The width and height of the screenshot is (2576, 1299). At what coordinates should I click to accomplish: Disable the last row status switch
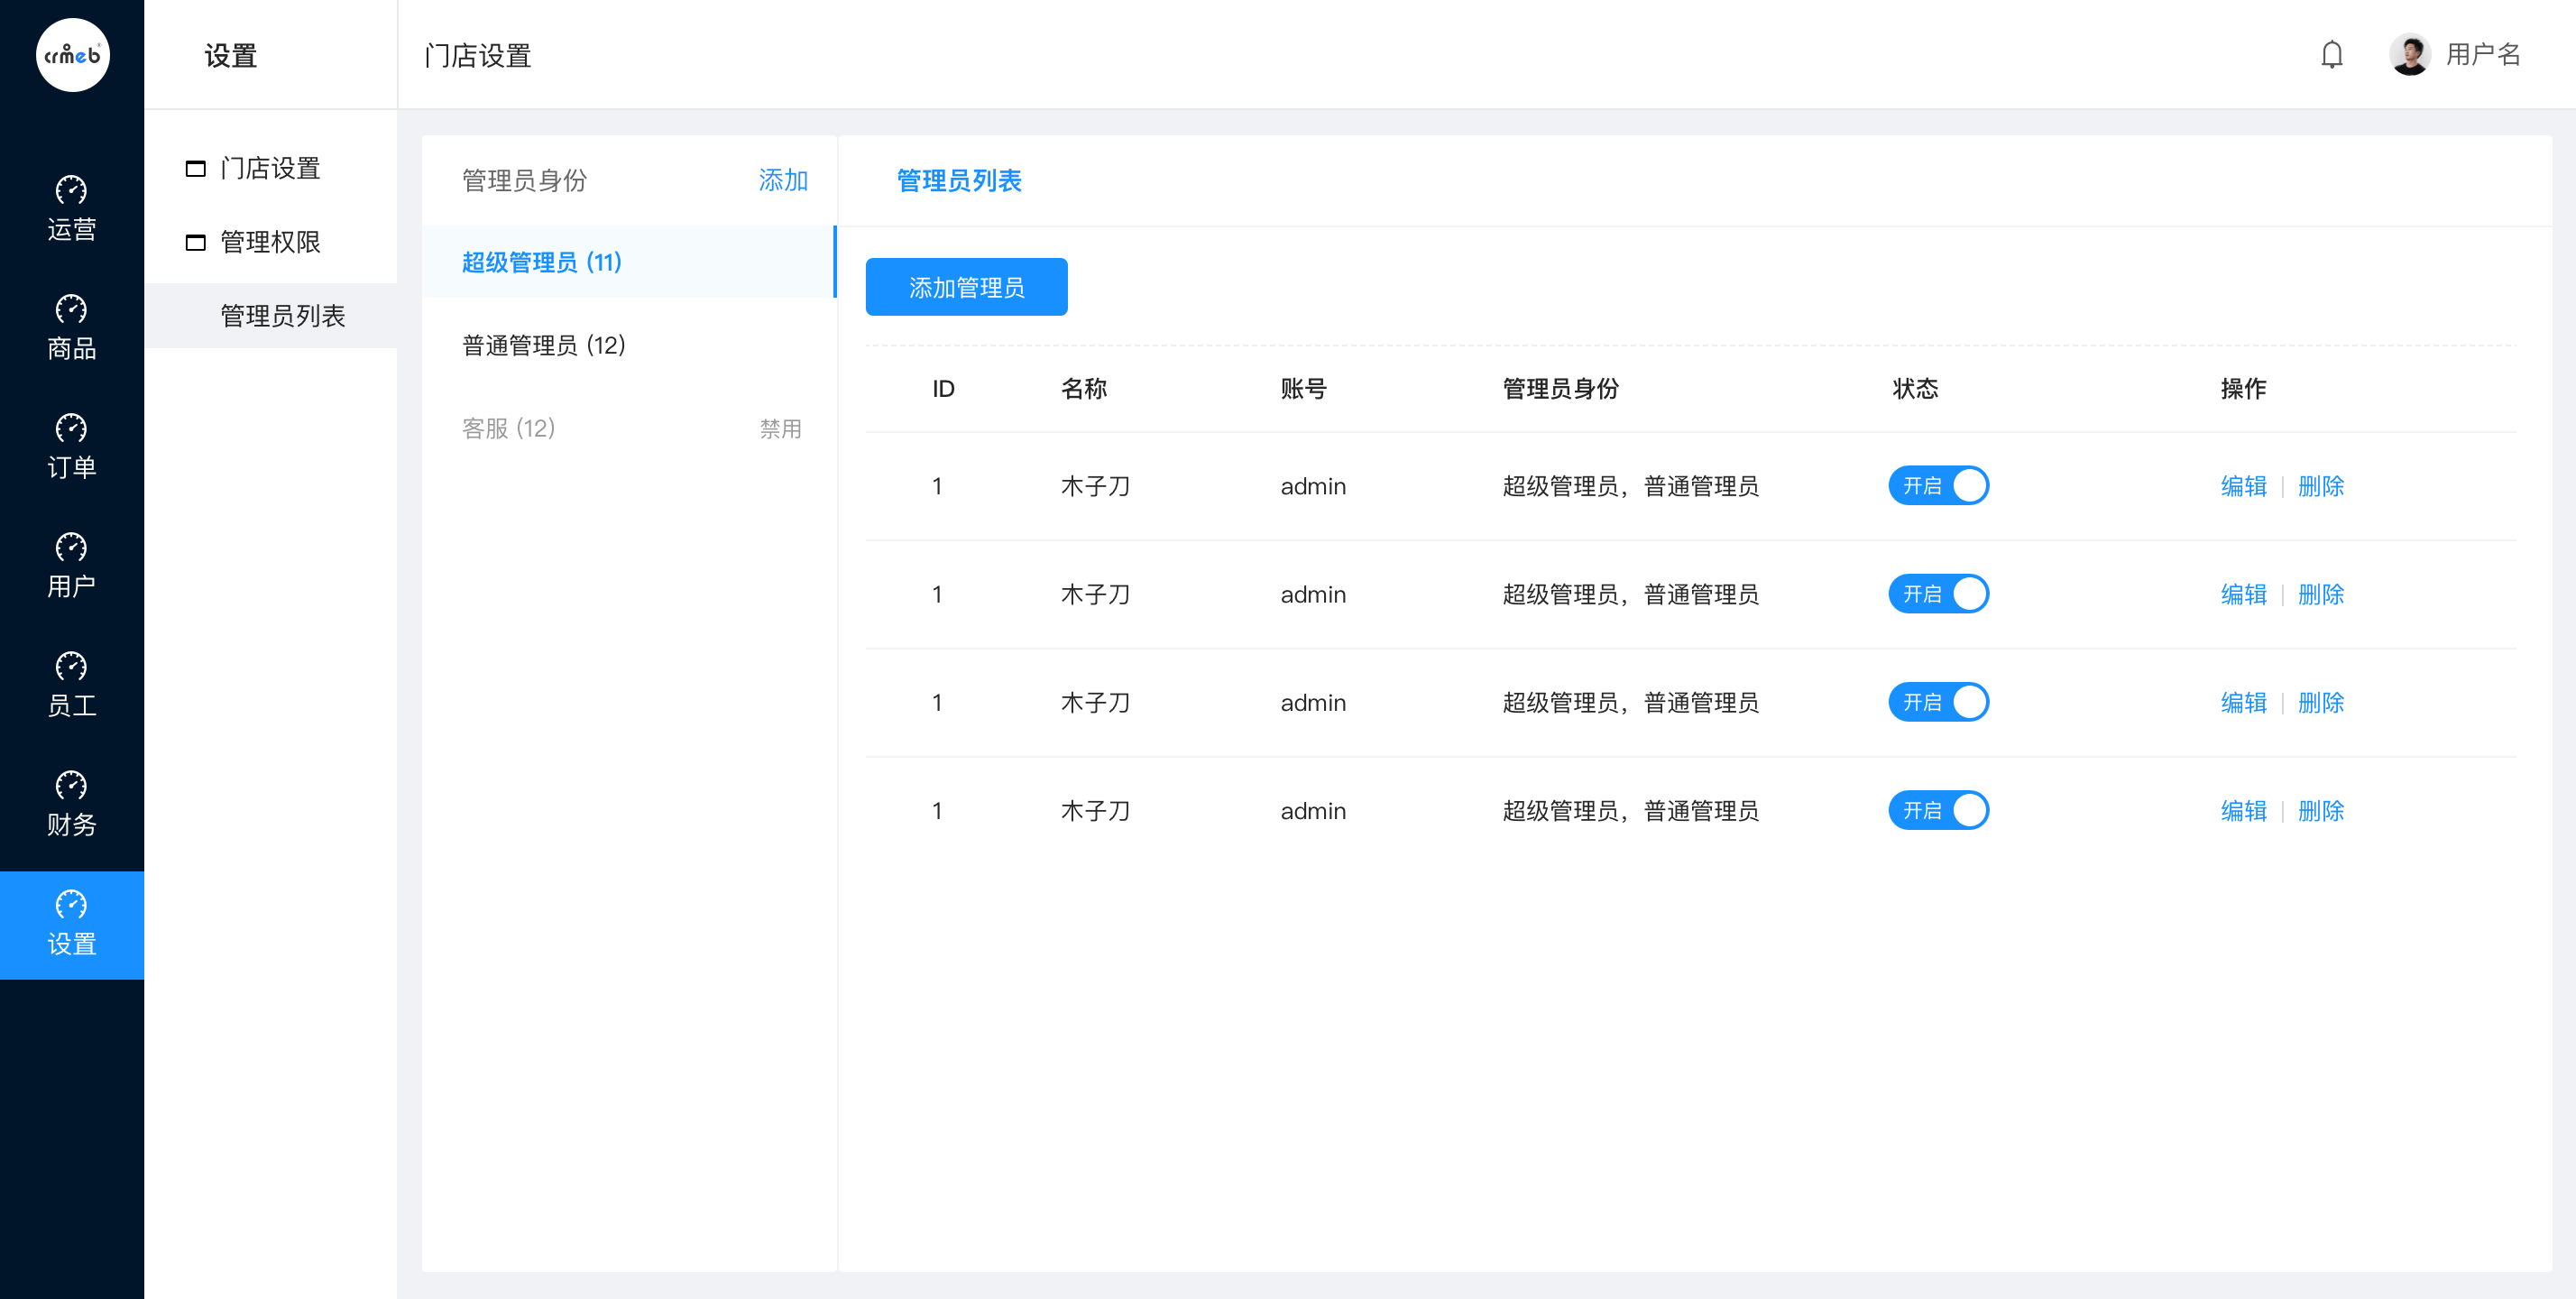(x=1938, y=810)
